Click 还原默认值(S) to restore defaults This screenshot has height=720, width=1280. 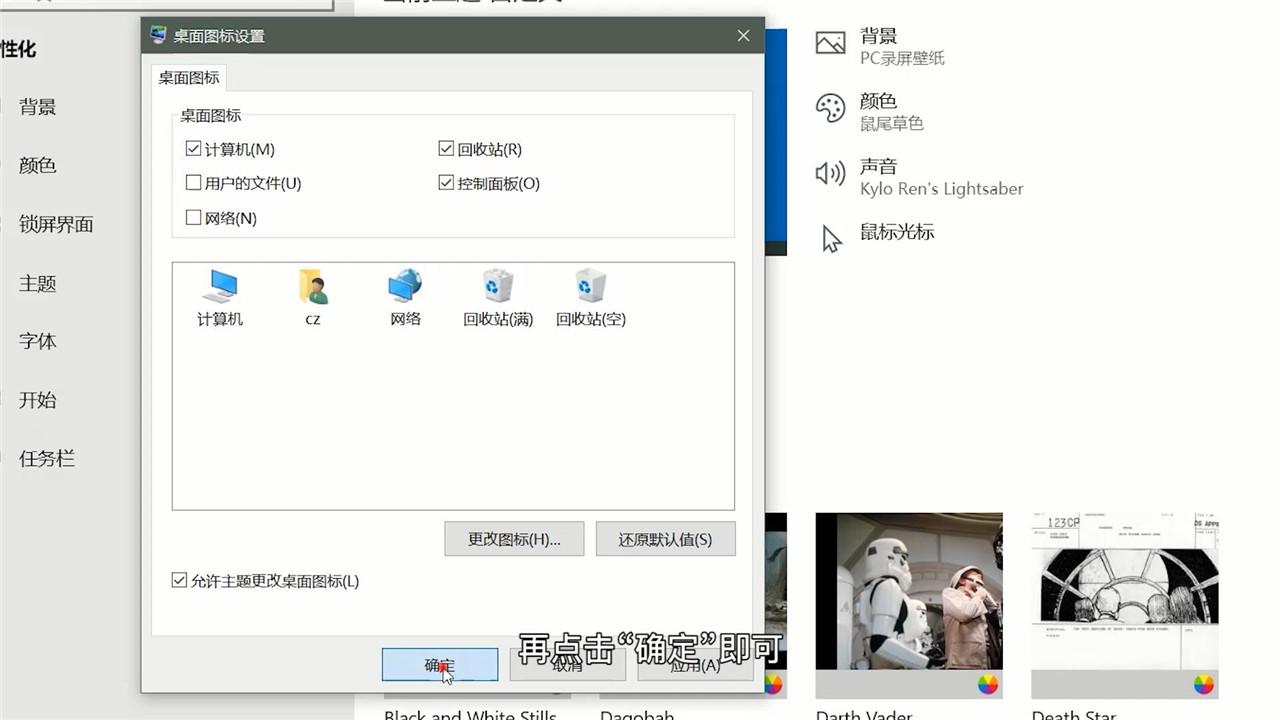665,539
